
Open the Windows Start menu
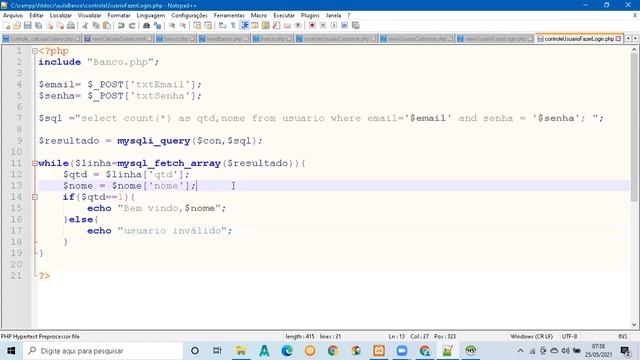[x=11, y=351]
